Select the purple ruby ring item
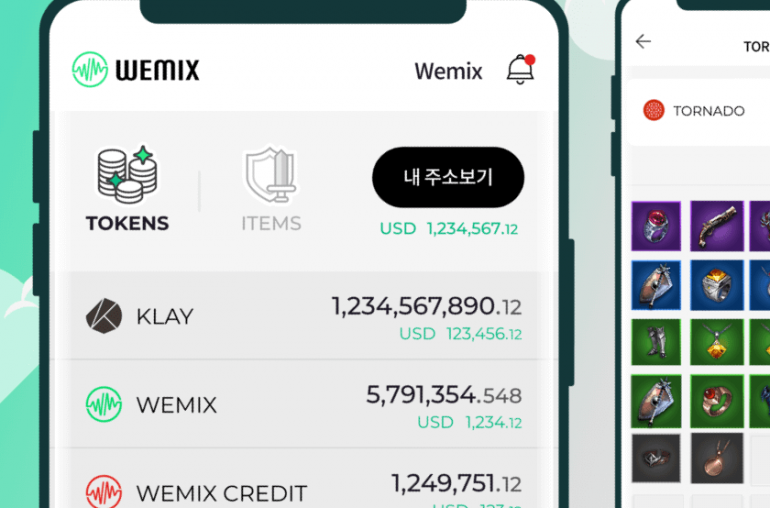Screen dimensions: 770x508 [x=656, y=226]
